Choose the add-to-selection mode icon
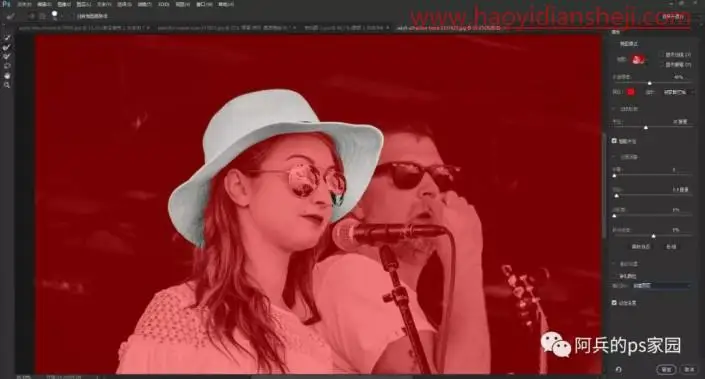The width and height of the screenshot is (705, 379). (31, 16)
